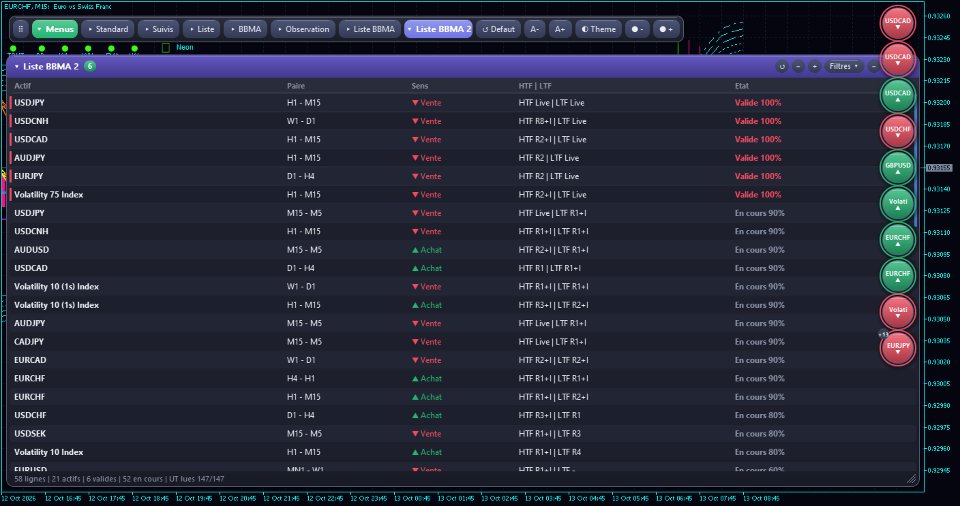Select the USDSEK row

(462, 433)
